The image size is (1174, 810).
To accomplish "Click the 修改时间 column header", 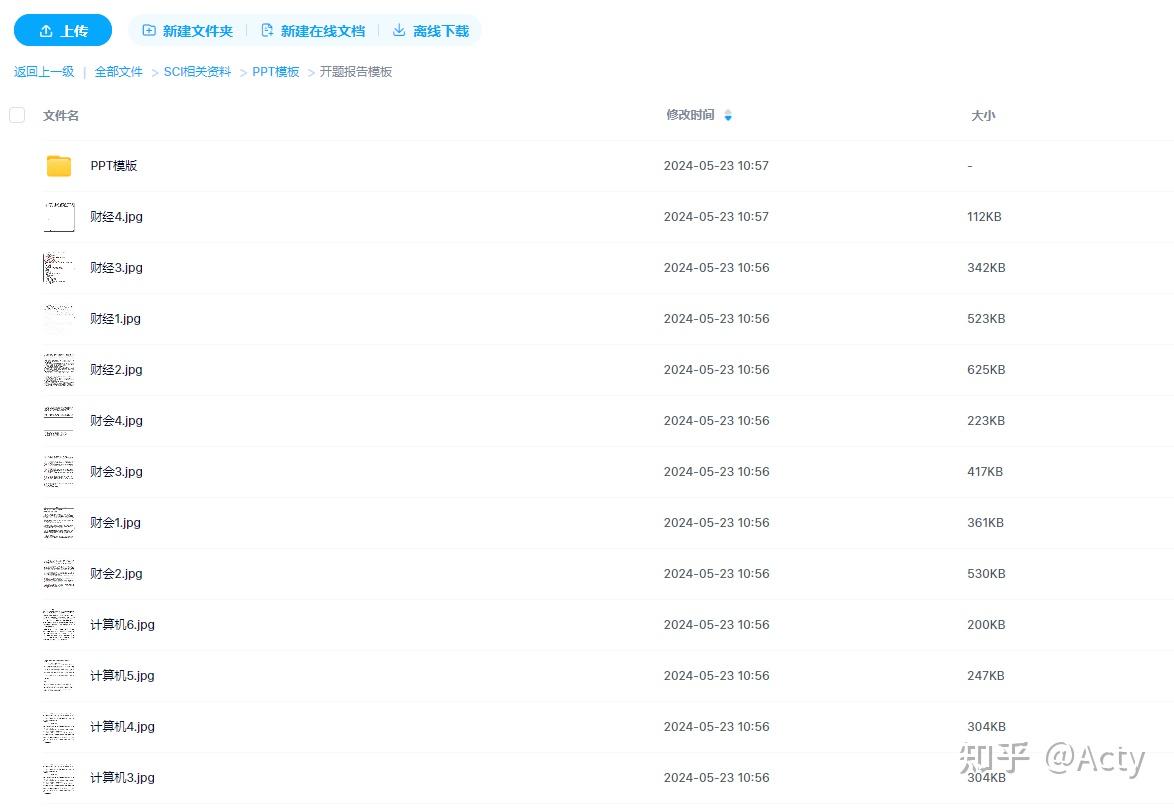I will [690, 115].
